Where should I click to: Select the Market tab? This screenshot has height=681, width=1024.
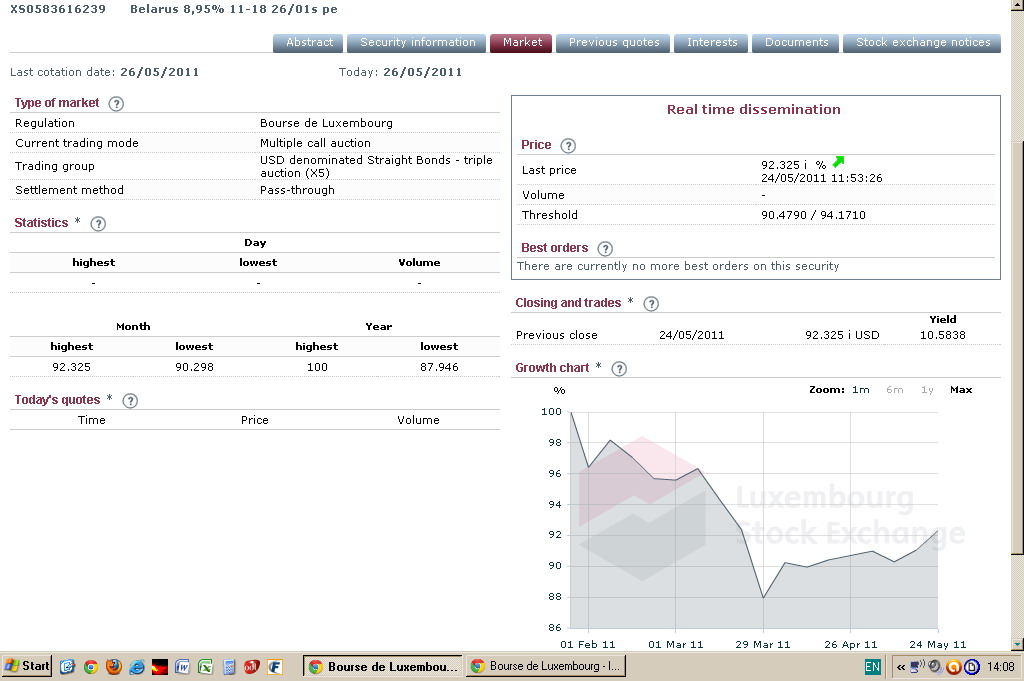click(x=522, y=42)
